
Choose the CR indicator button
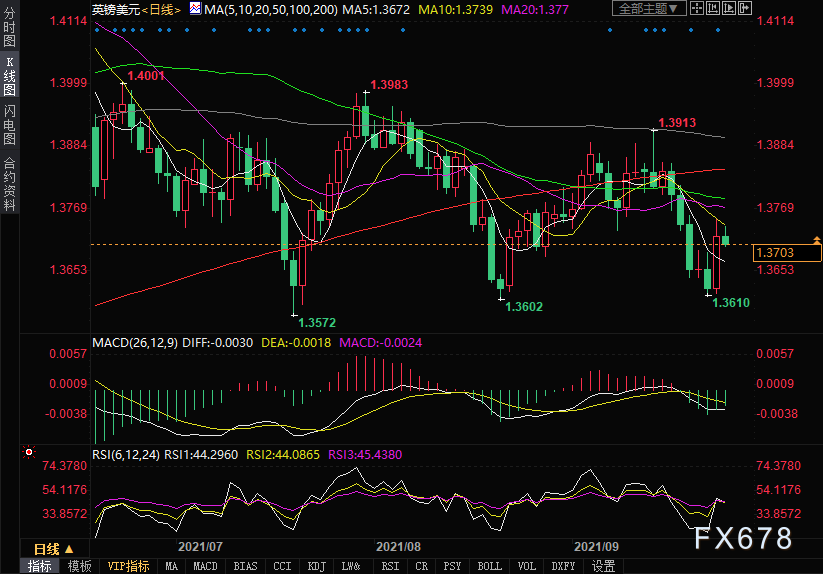point(421,567)
